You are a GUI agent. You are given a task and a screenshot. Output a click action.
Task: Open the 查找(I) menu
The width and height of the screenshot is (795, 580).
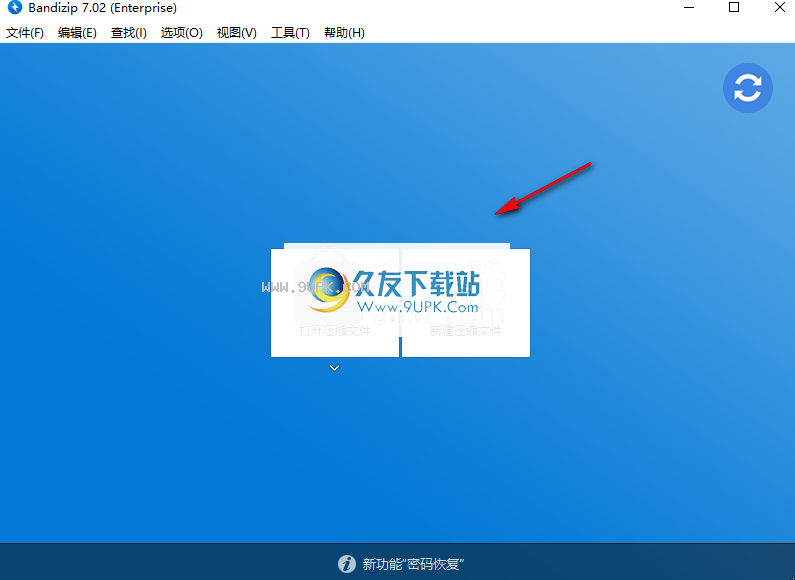pos(129,33)
